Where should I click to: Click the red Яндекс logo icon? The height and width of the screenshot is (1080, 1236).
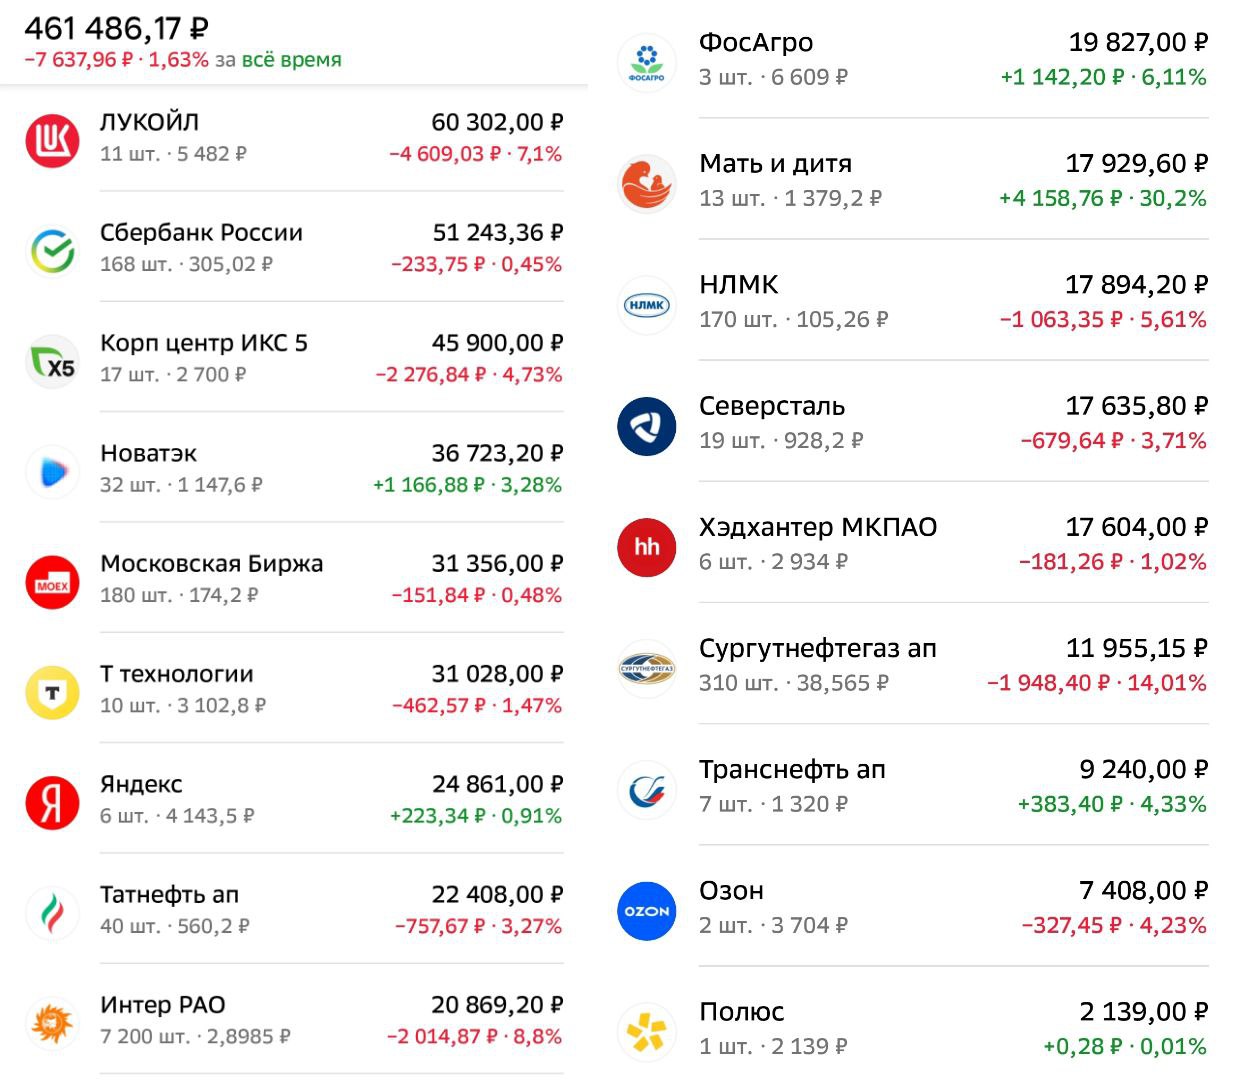[x=52, y=800]
